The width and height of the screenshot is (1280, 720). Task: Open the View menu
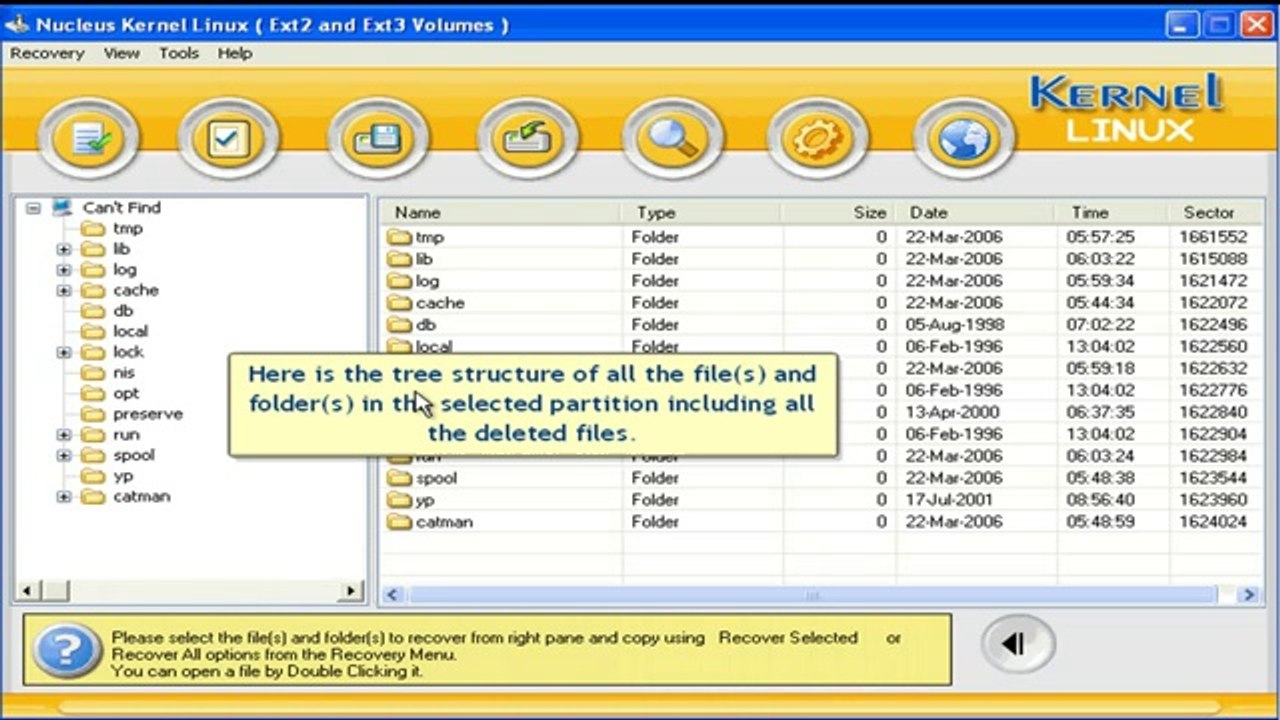121,53
